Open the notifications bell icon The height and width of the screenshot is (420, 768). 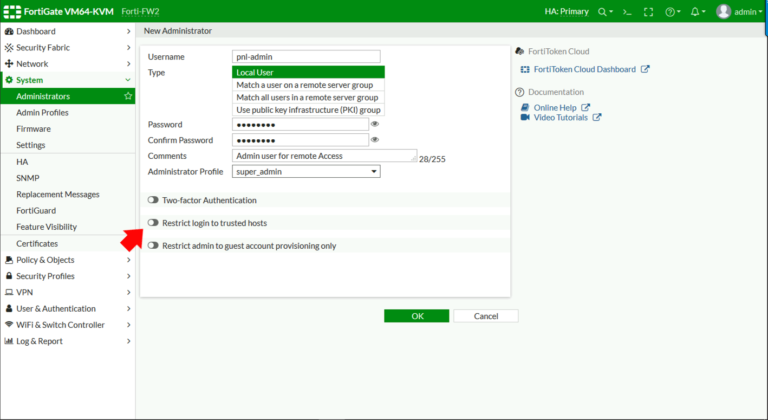[695, 12]
